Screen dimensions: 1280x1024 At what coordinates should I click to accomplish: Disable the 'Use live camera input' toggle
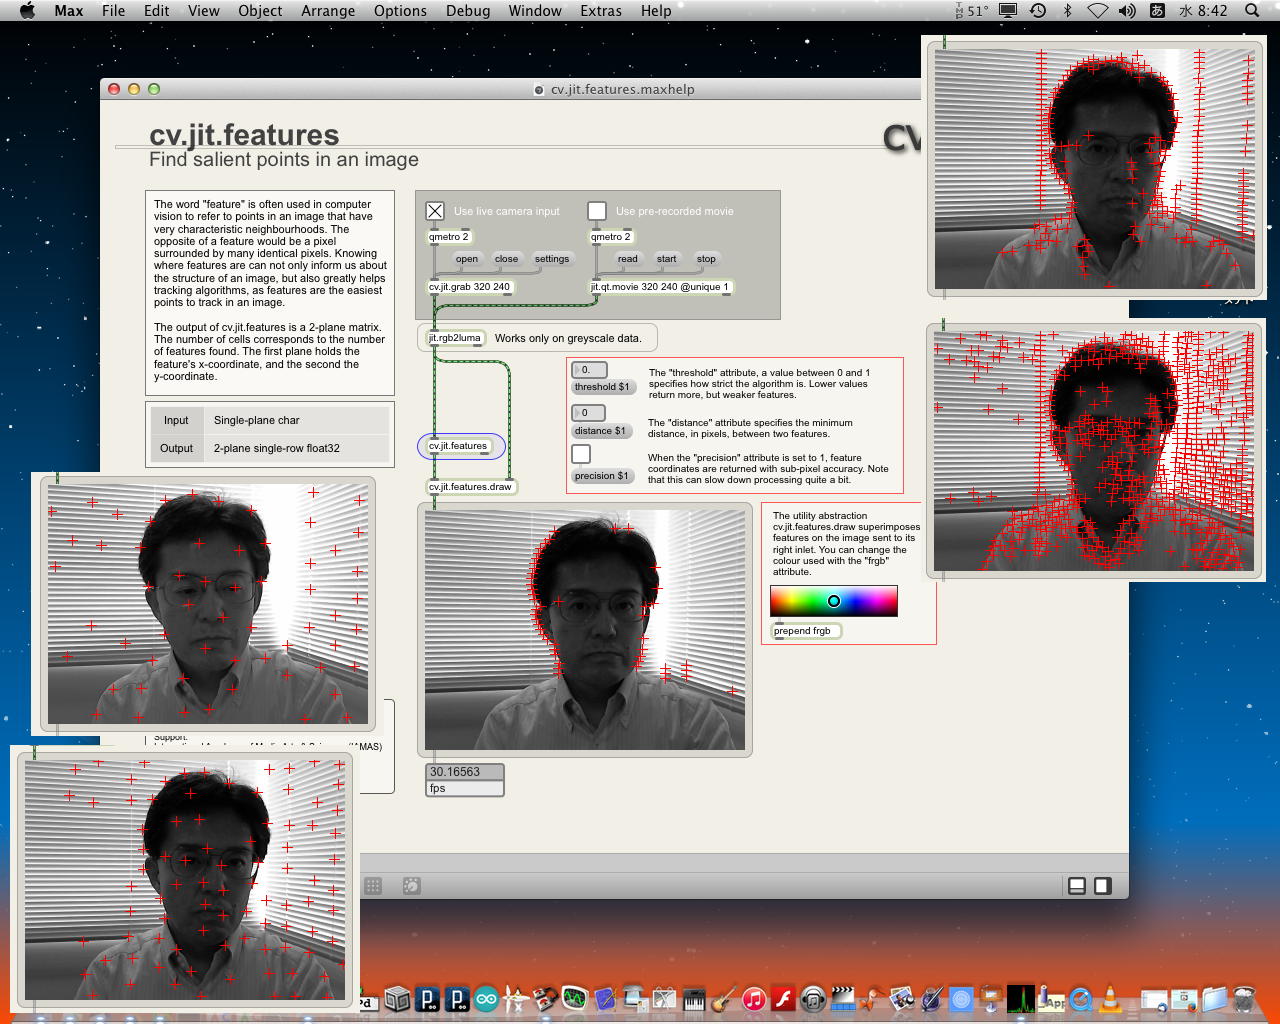435,211
